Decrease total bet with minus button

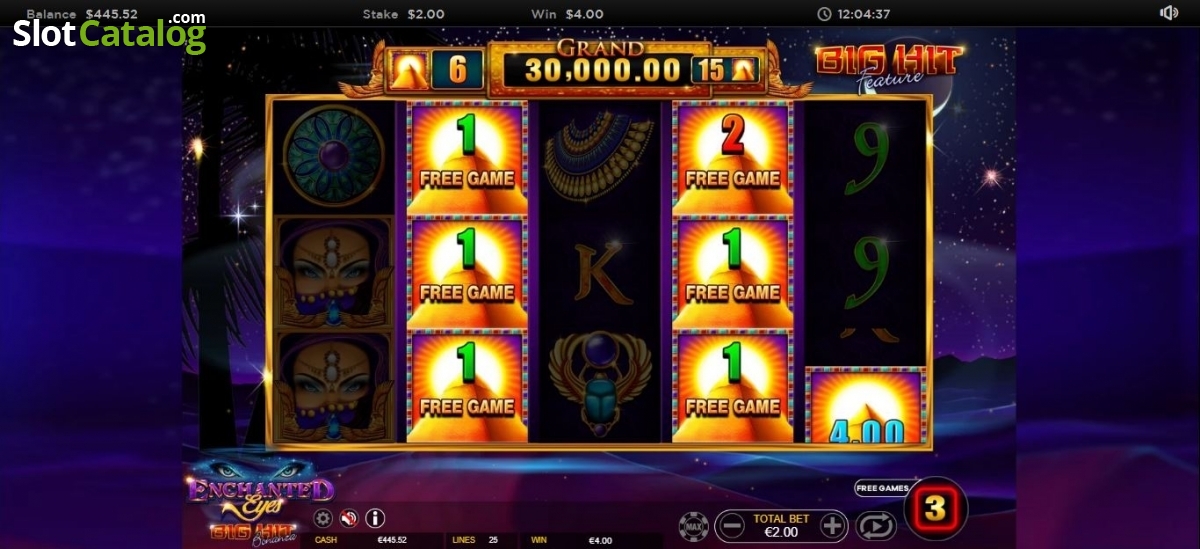pos(733,525)
